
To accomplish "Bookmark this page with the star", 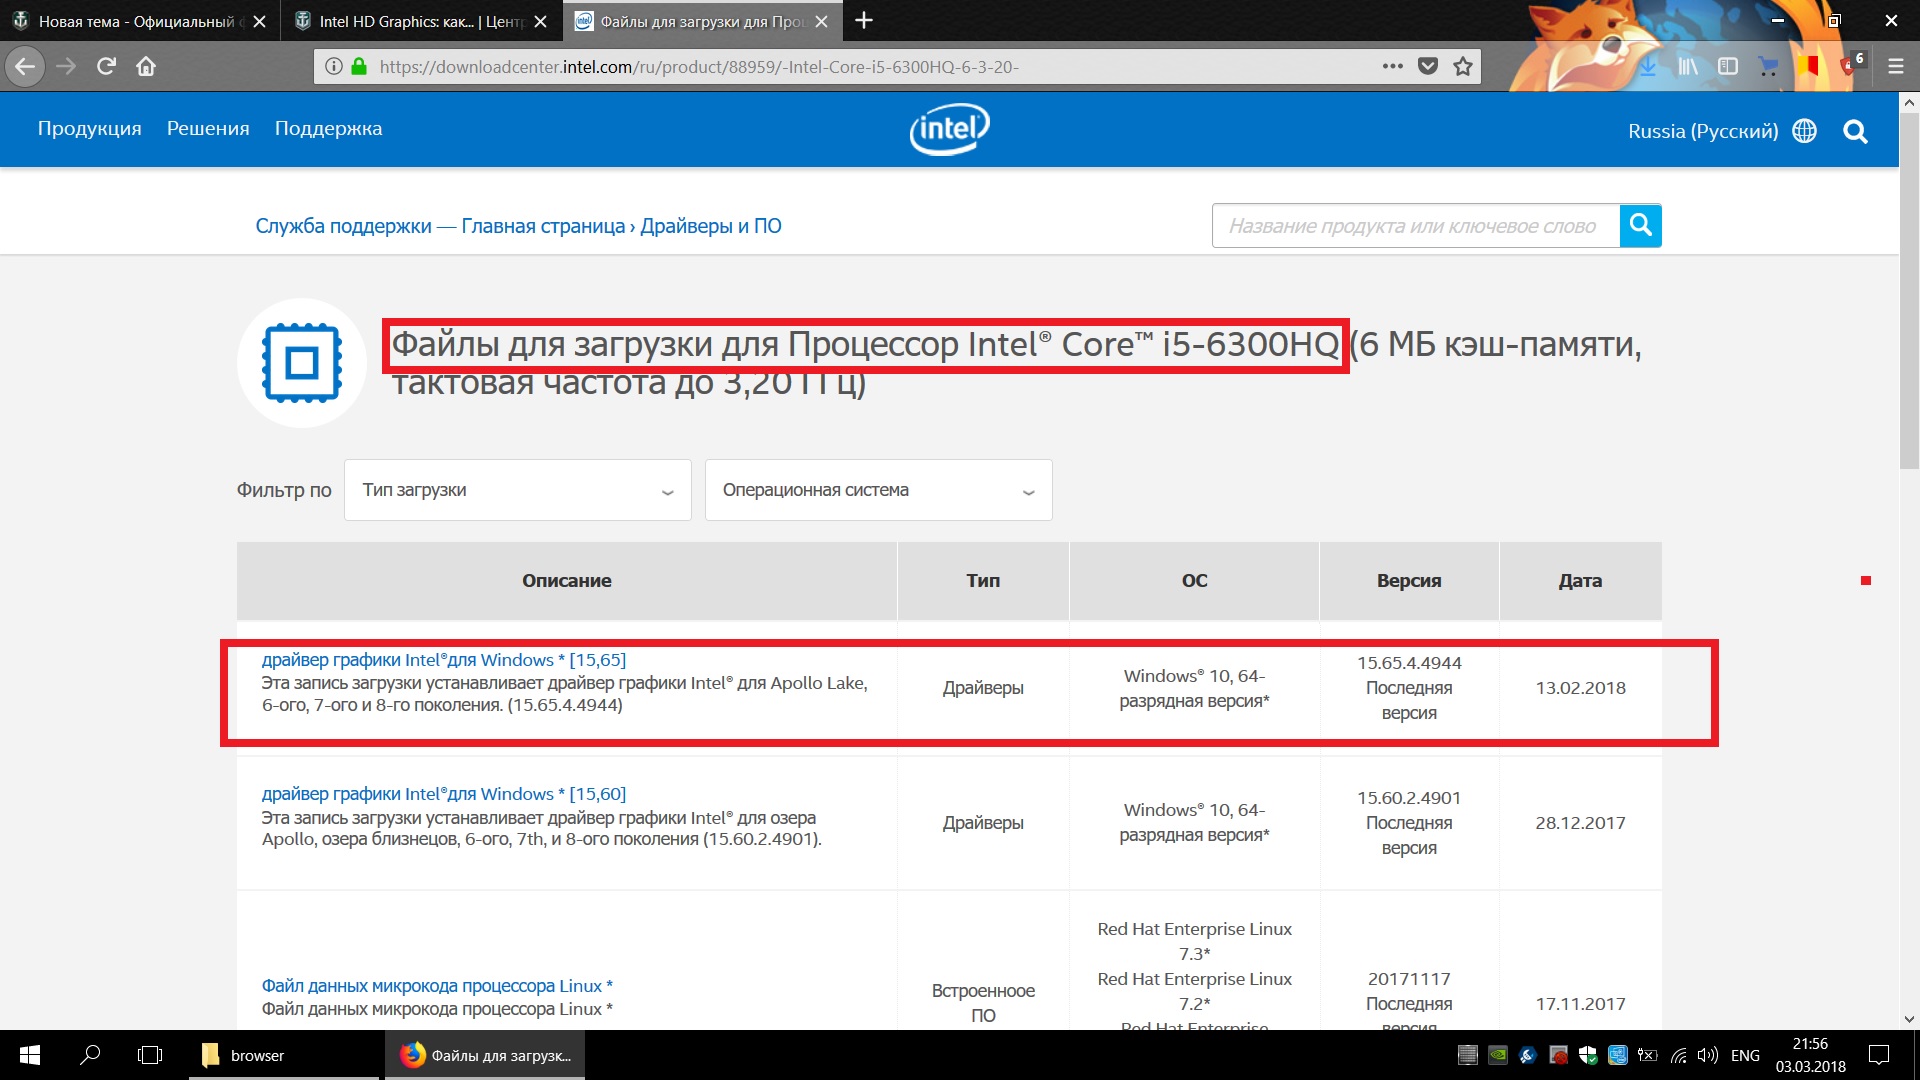I will pos(1463,67).
